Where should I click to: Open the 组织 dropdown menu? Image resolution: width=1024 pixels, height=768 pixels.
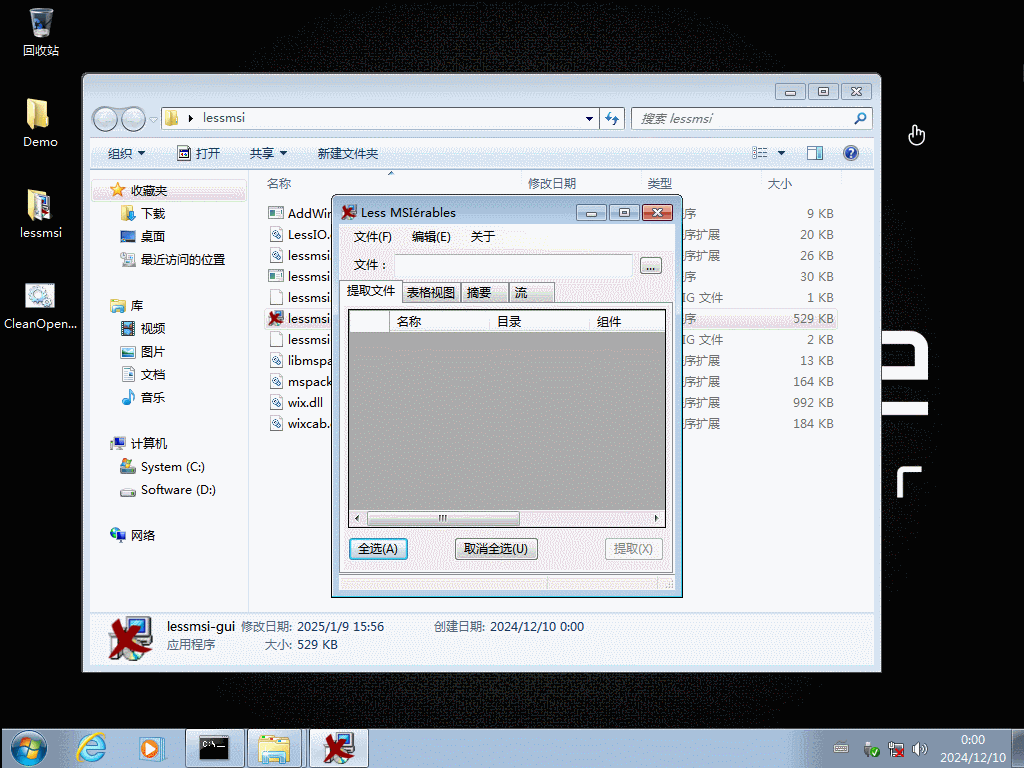[x=126, y=153]
